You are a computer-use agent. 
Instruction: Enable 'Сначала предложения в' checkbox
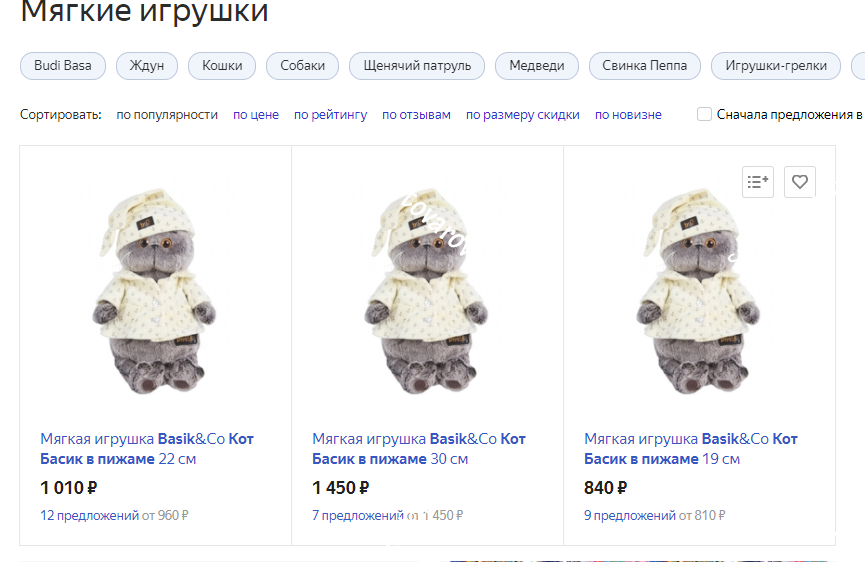(x=704, y=114)
